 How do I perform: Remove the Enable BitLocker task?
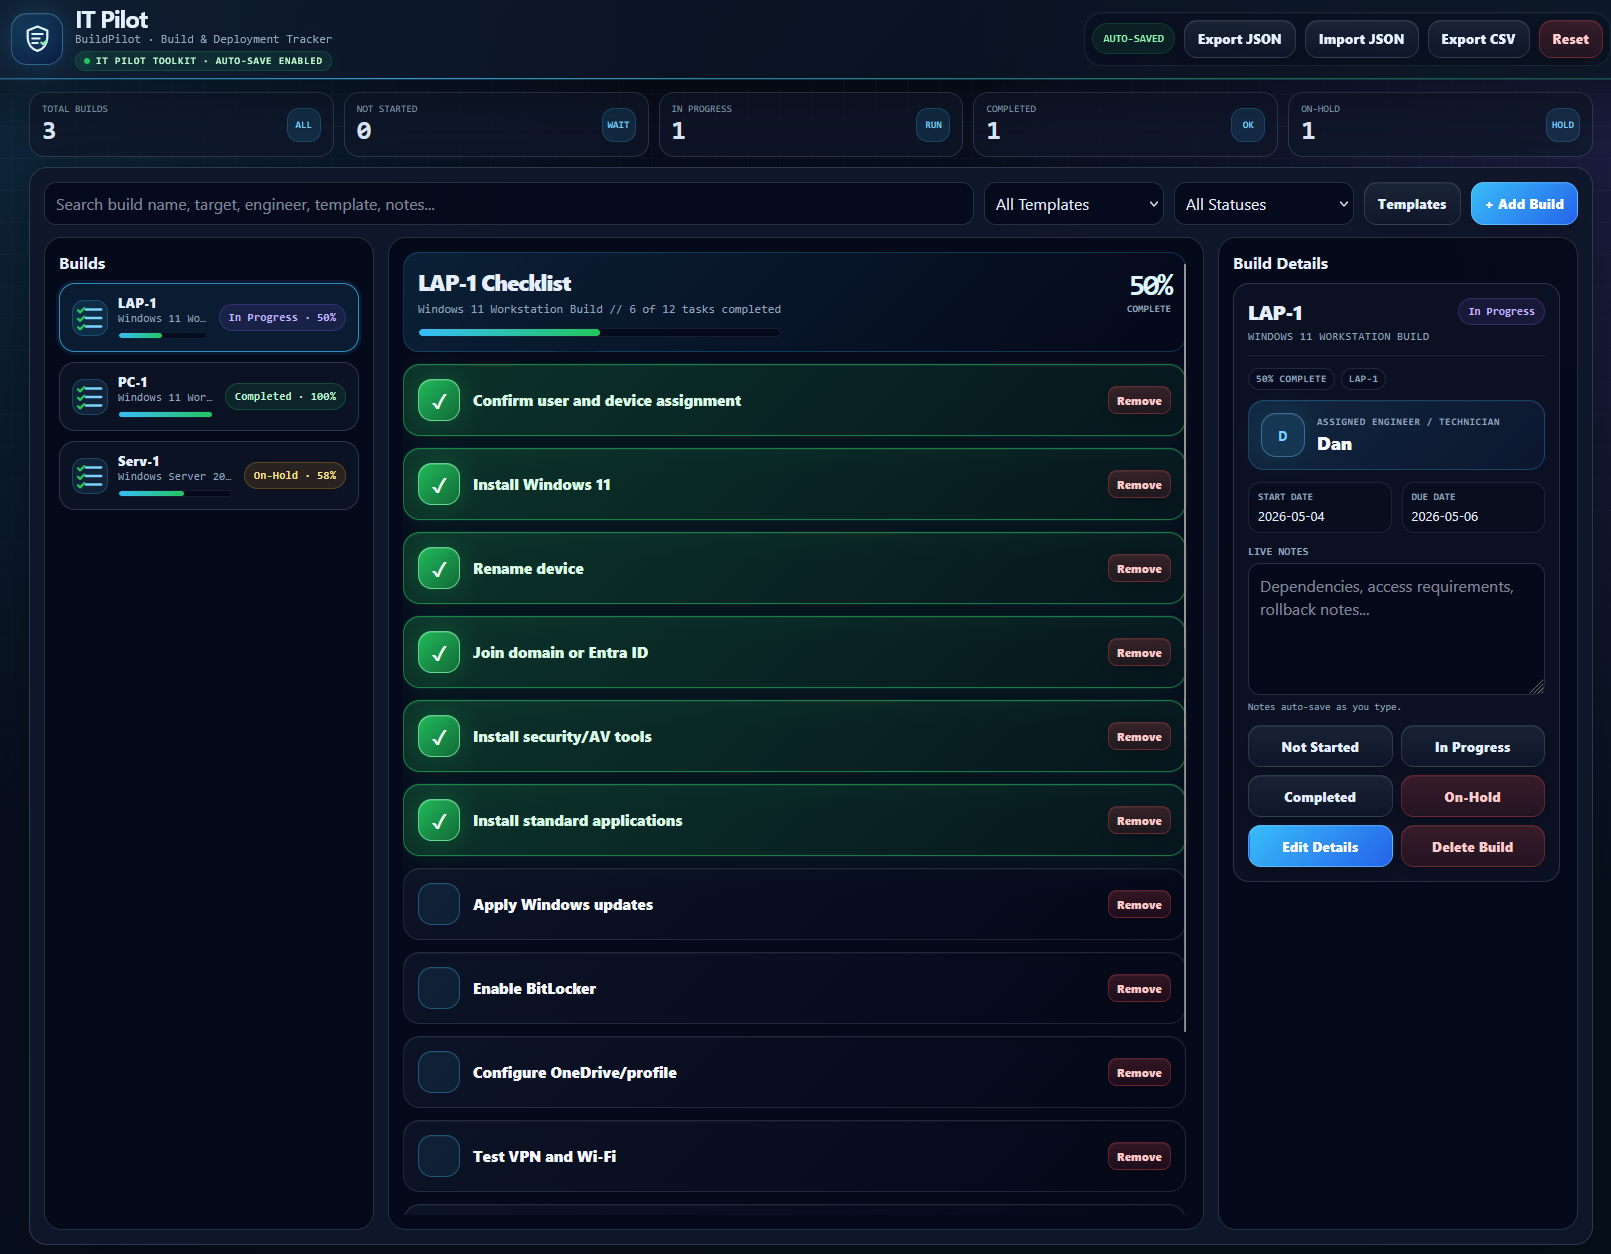(x=1139, y=989)
